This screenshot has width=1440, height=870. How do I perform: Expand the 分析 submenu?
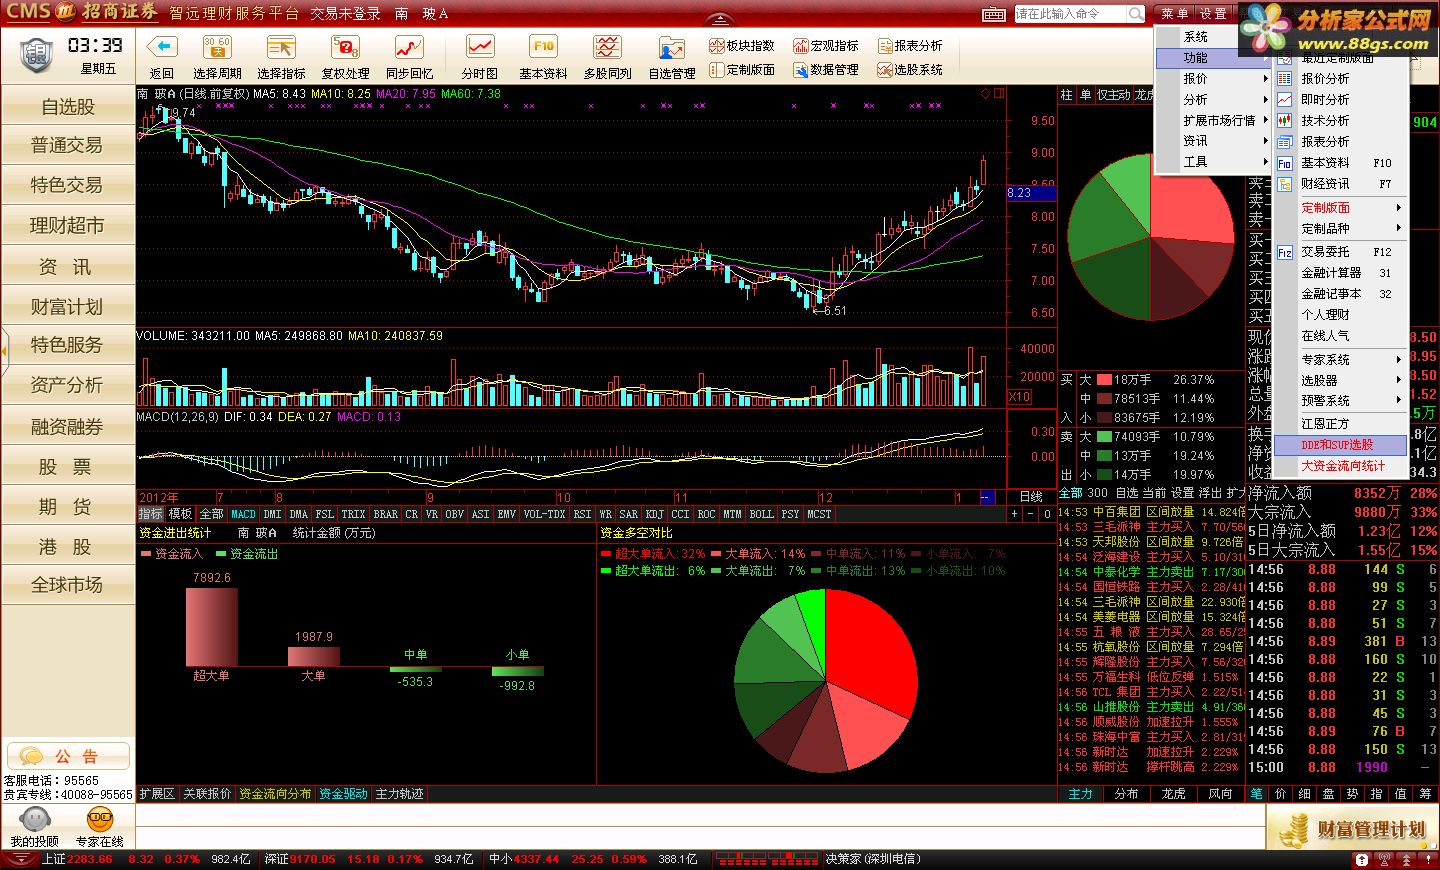tap(1213, 99)
